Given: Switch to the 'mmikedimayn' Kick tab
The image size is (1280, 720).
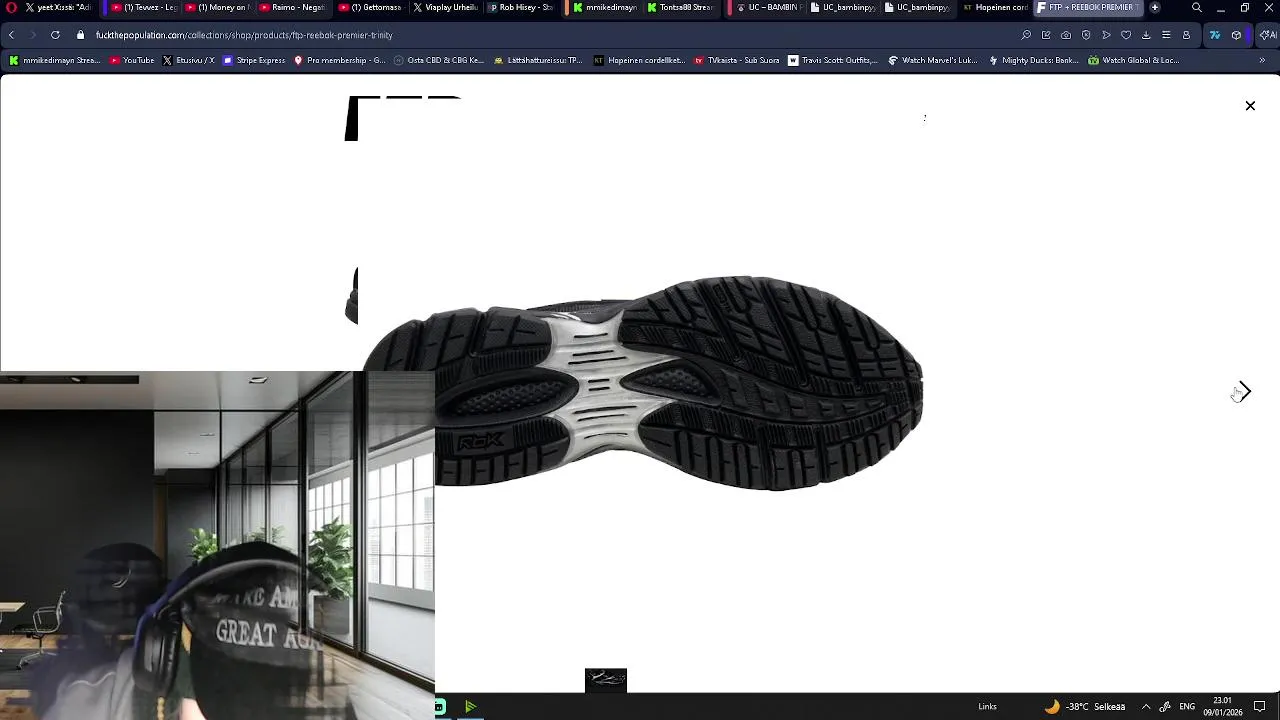Looking at the screenshot, I should [x=605, y=7].
